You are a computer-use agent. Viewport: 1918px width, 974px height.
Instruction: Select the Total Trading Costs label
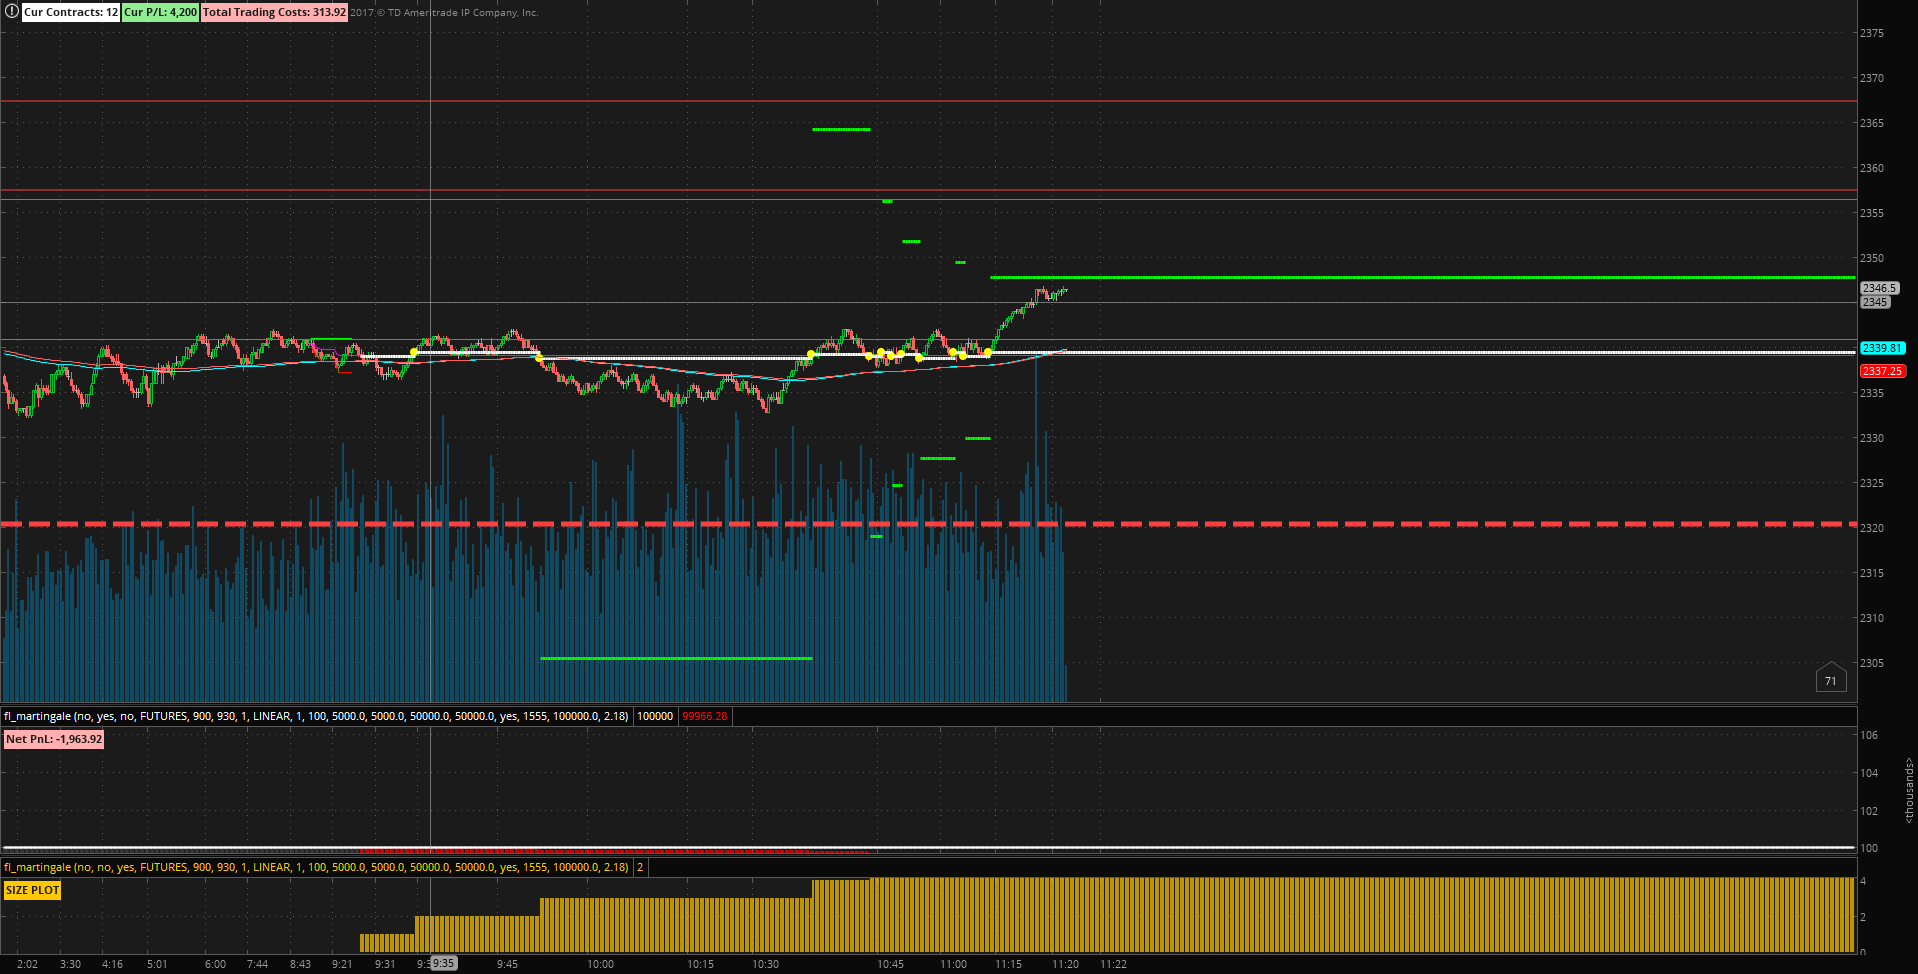coord(274,12)
